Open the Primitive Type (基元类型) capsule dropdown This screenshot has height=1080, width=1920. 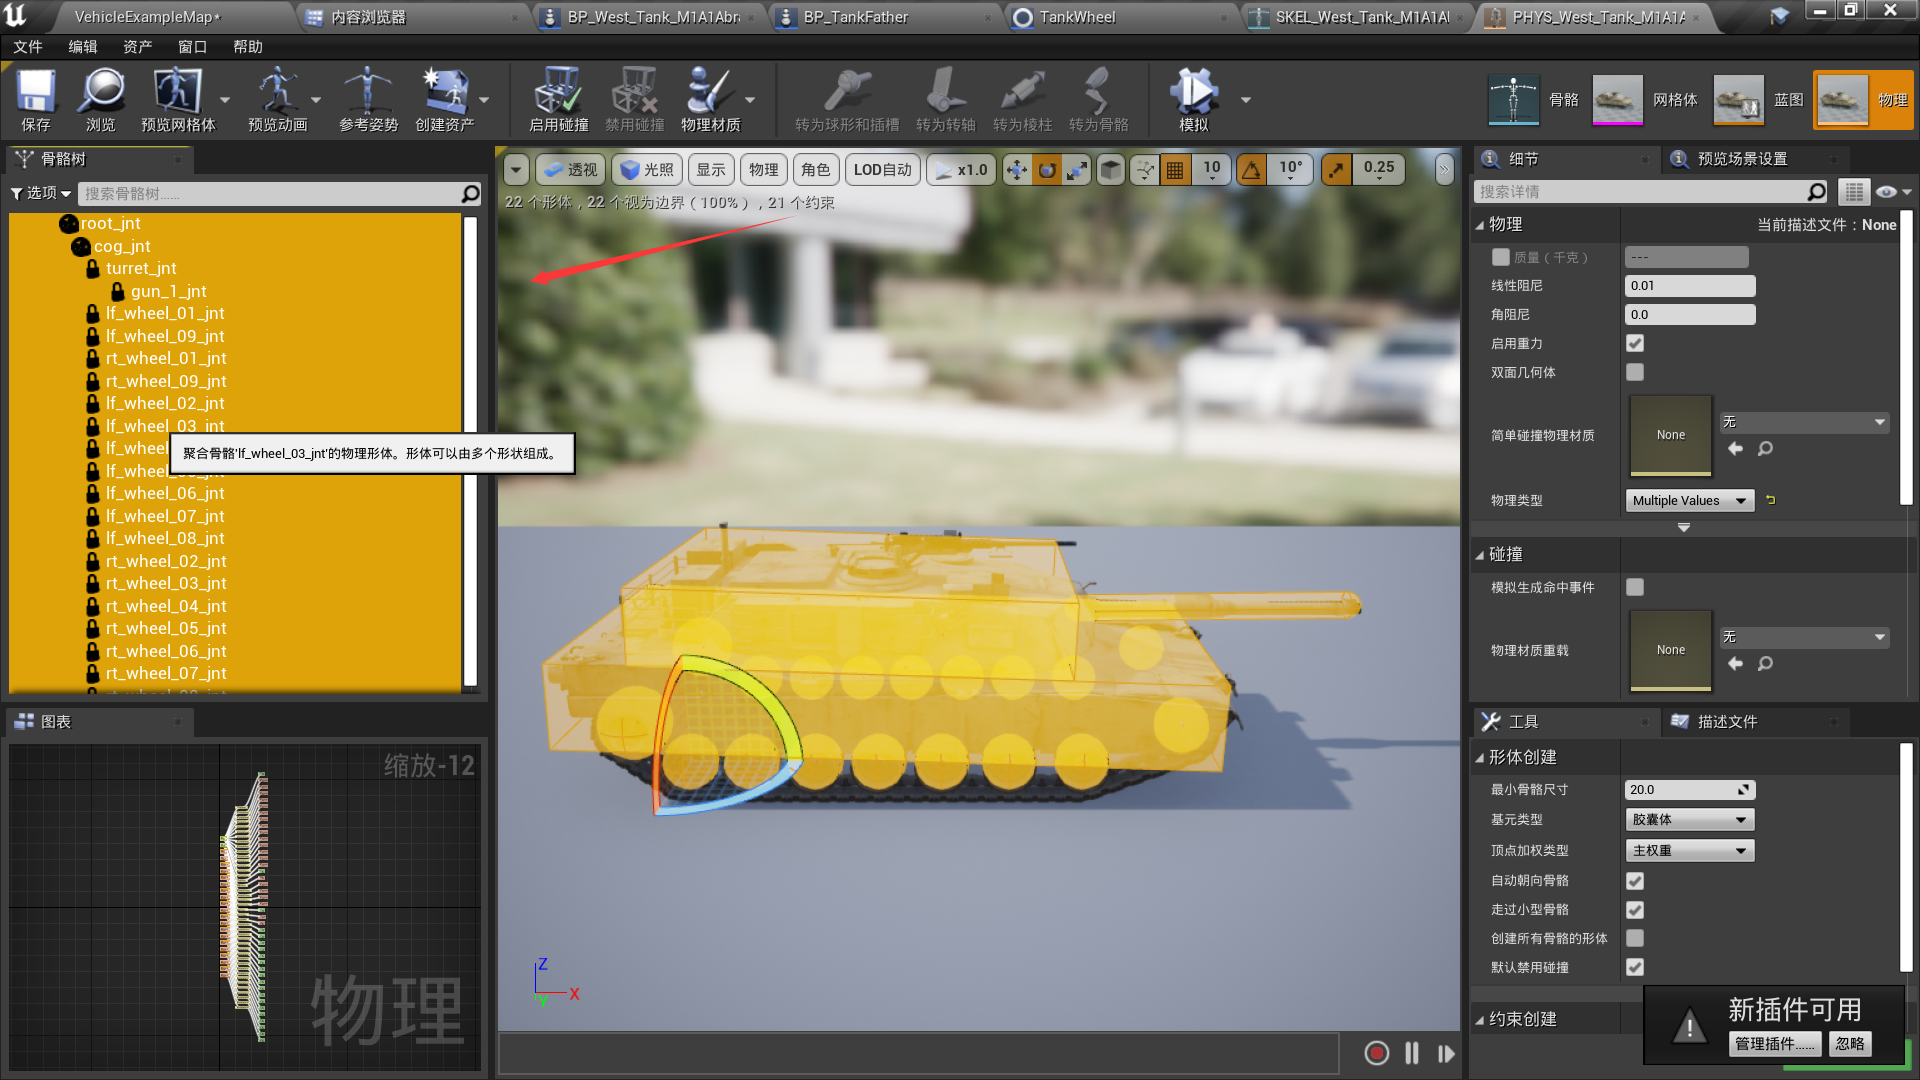1689,819
